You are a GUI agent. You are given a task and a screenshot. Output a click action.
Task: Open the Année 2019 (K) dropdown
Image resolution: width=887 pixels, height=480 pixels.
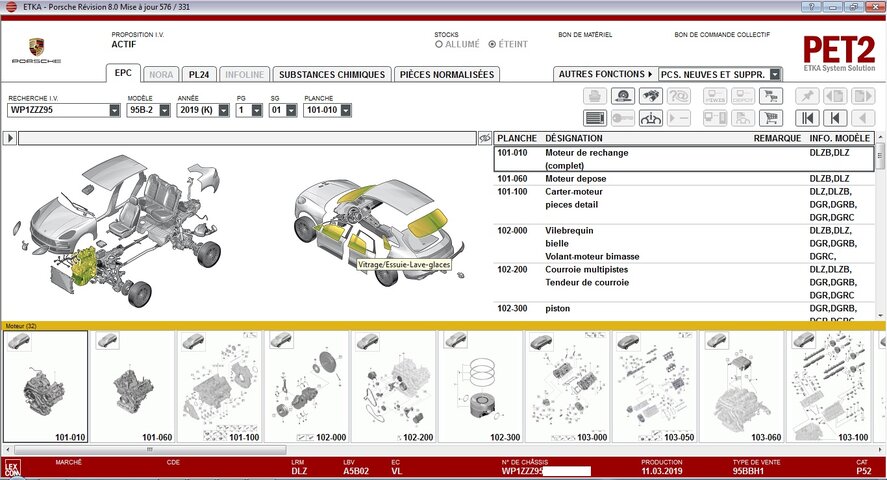(223, 110)
